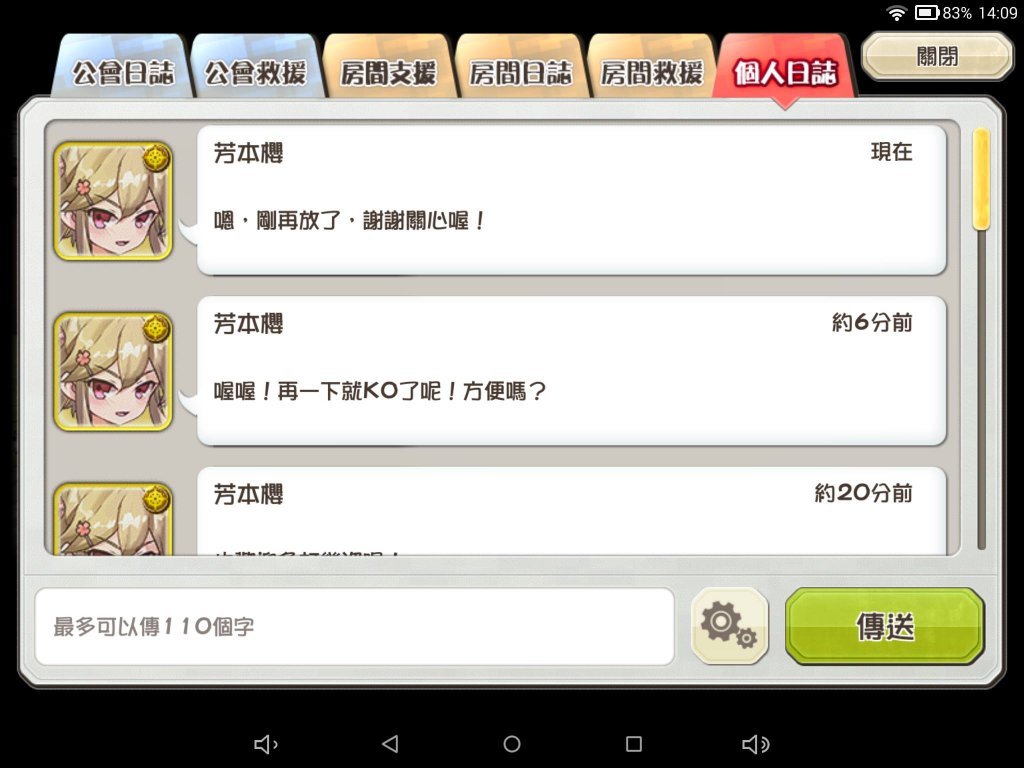This screenshot has width=1024, height=768.
Task: Click the green 傳送 send button
Action: [x=885, y=626]
